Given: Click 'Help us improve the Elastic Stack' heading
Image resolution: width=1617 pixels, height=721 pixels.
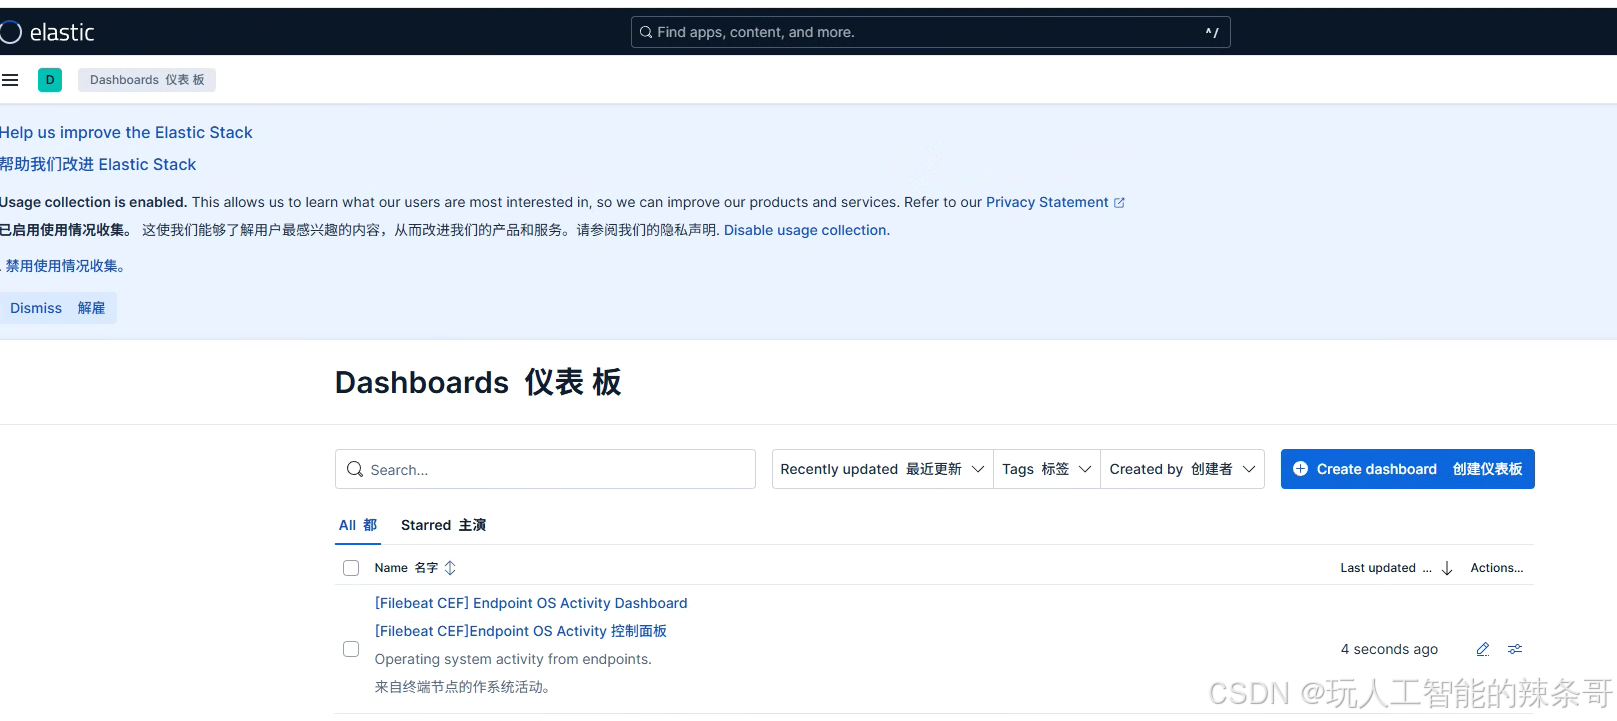Looking at the screenshot, I should tap(126, 132).
